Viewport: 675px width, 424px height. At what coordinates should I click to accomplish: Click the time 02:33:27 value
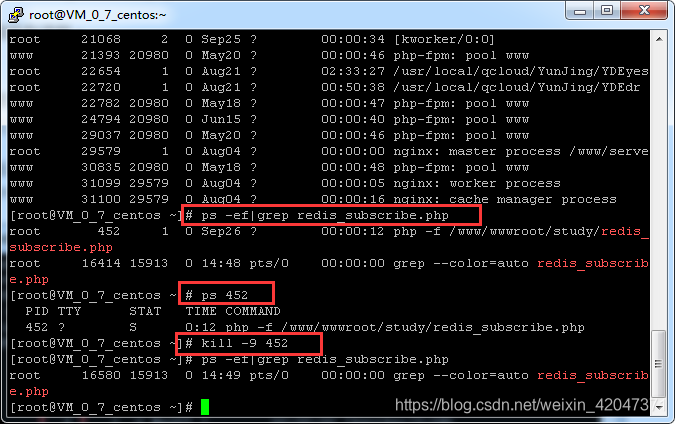(x=353, y=71)
